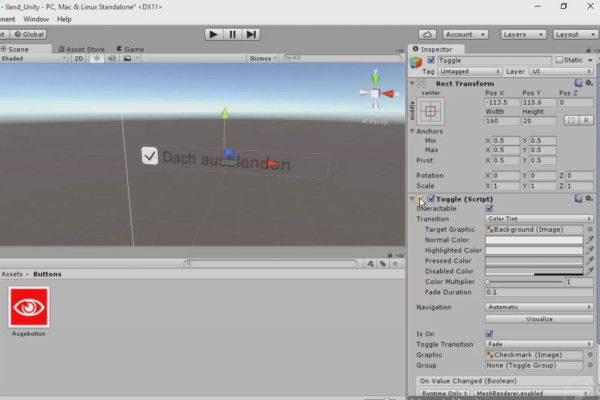The width and height of the screenshot is (600, 400).
Task: Switch to the Game tab
Action: 130,49
